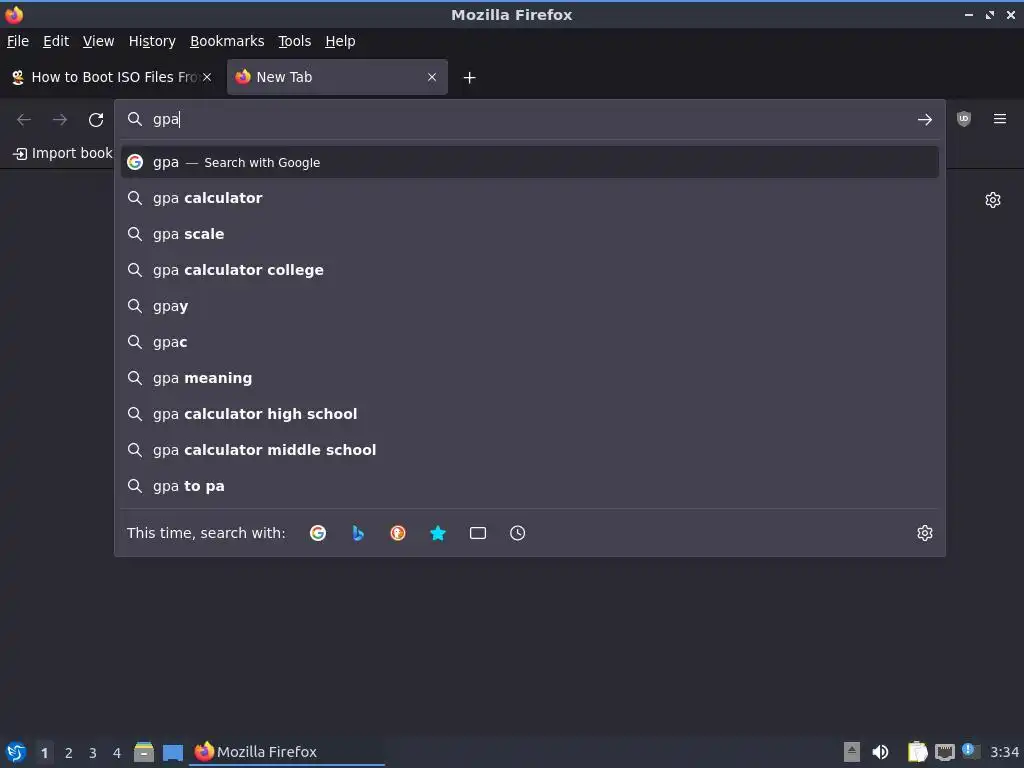This screenshot has height=768, width=1024.
Task: Click the Firefox window menu icon in title bar
Action: click(x=14, y=14)
